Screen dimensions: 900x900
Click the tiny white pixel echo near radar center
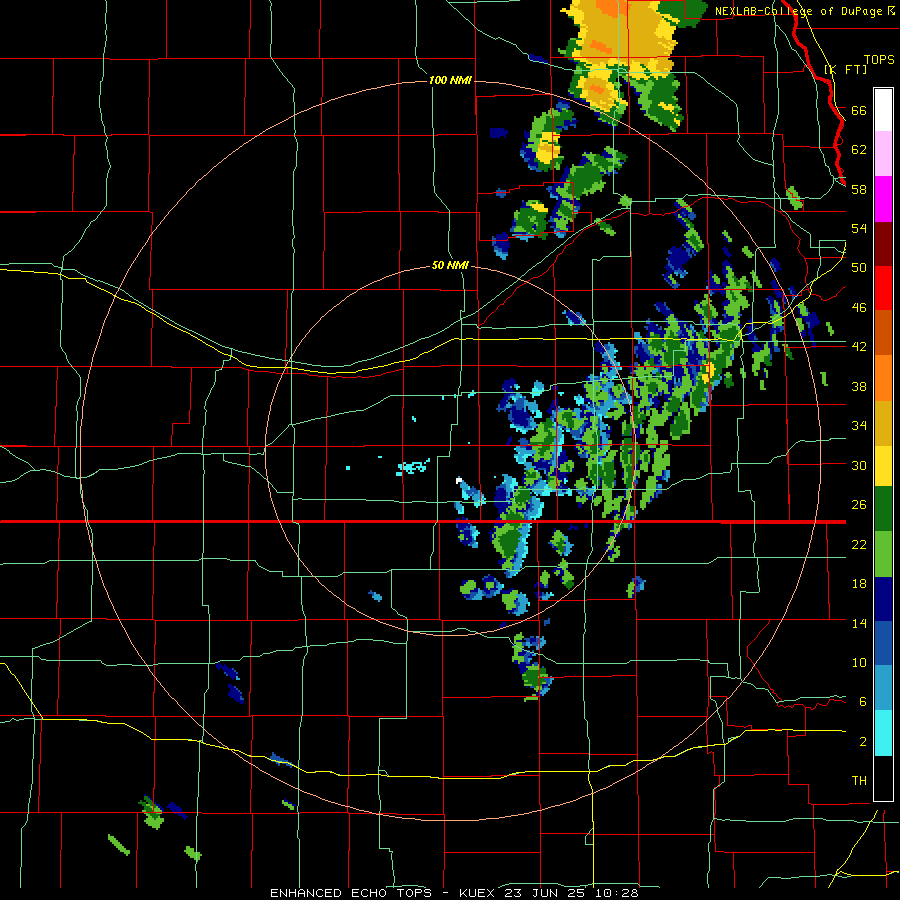[459, 479]
